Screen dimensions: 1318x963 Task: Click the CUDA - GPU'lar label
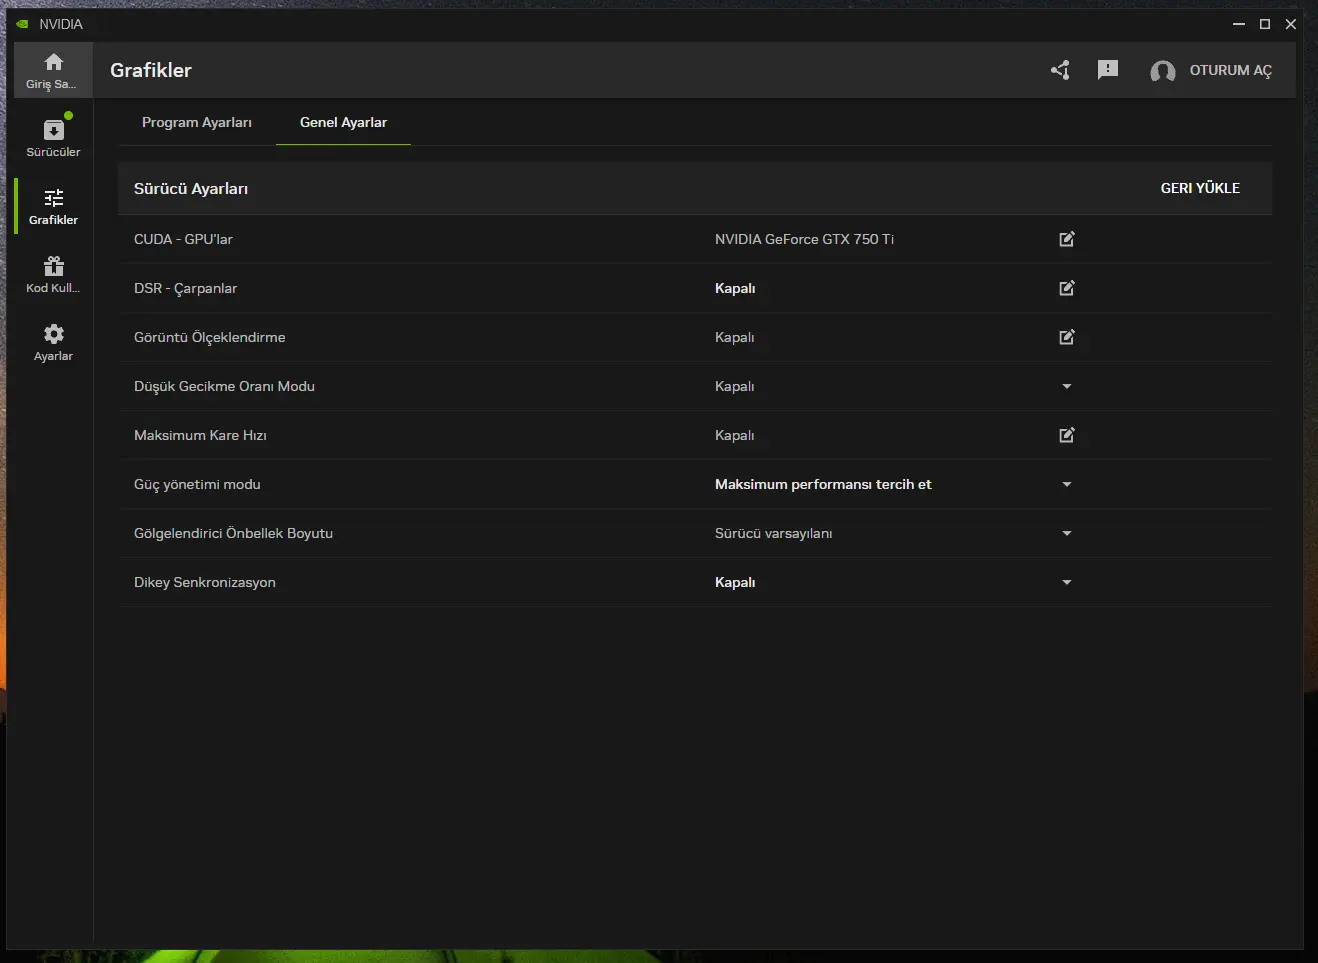[183, 239]
